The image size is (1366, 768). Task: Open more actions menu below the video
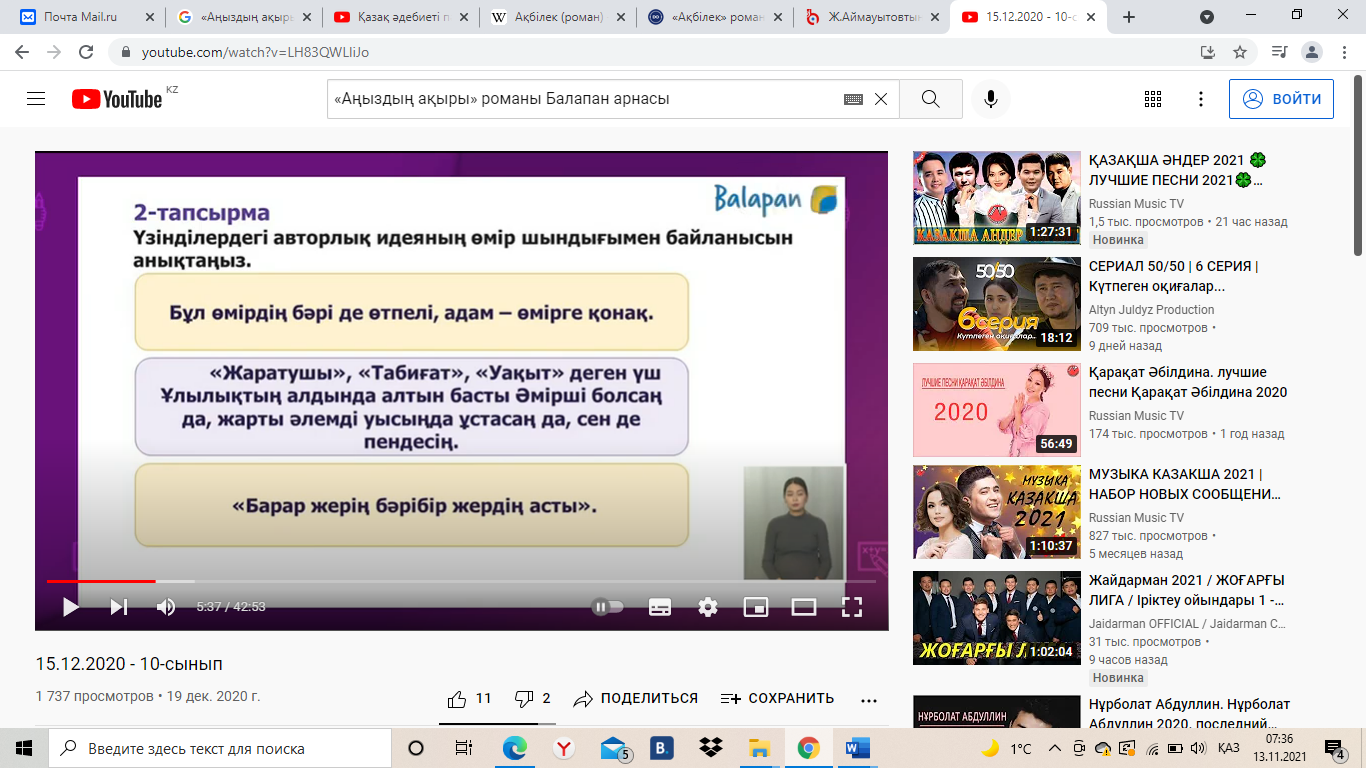coord(868,699)
